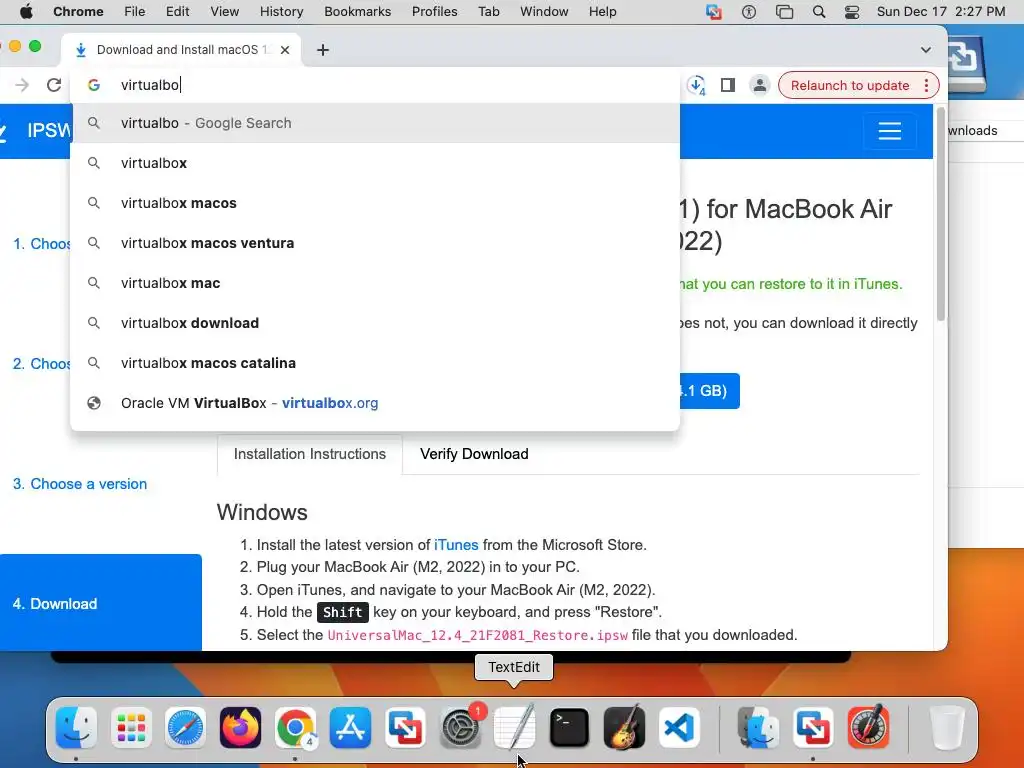Click the date and time in menu bar
The width and height of the screenshot is (1024, 768).
point(941,12)
